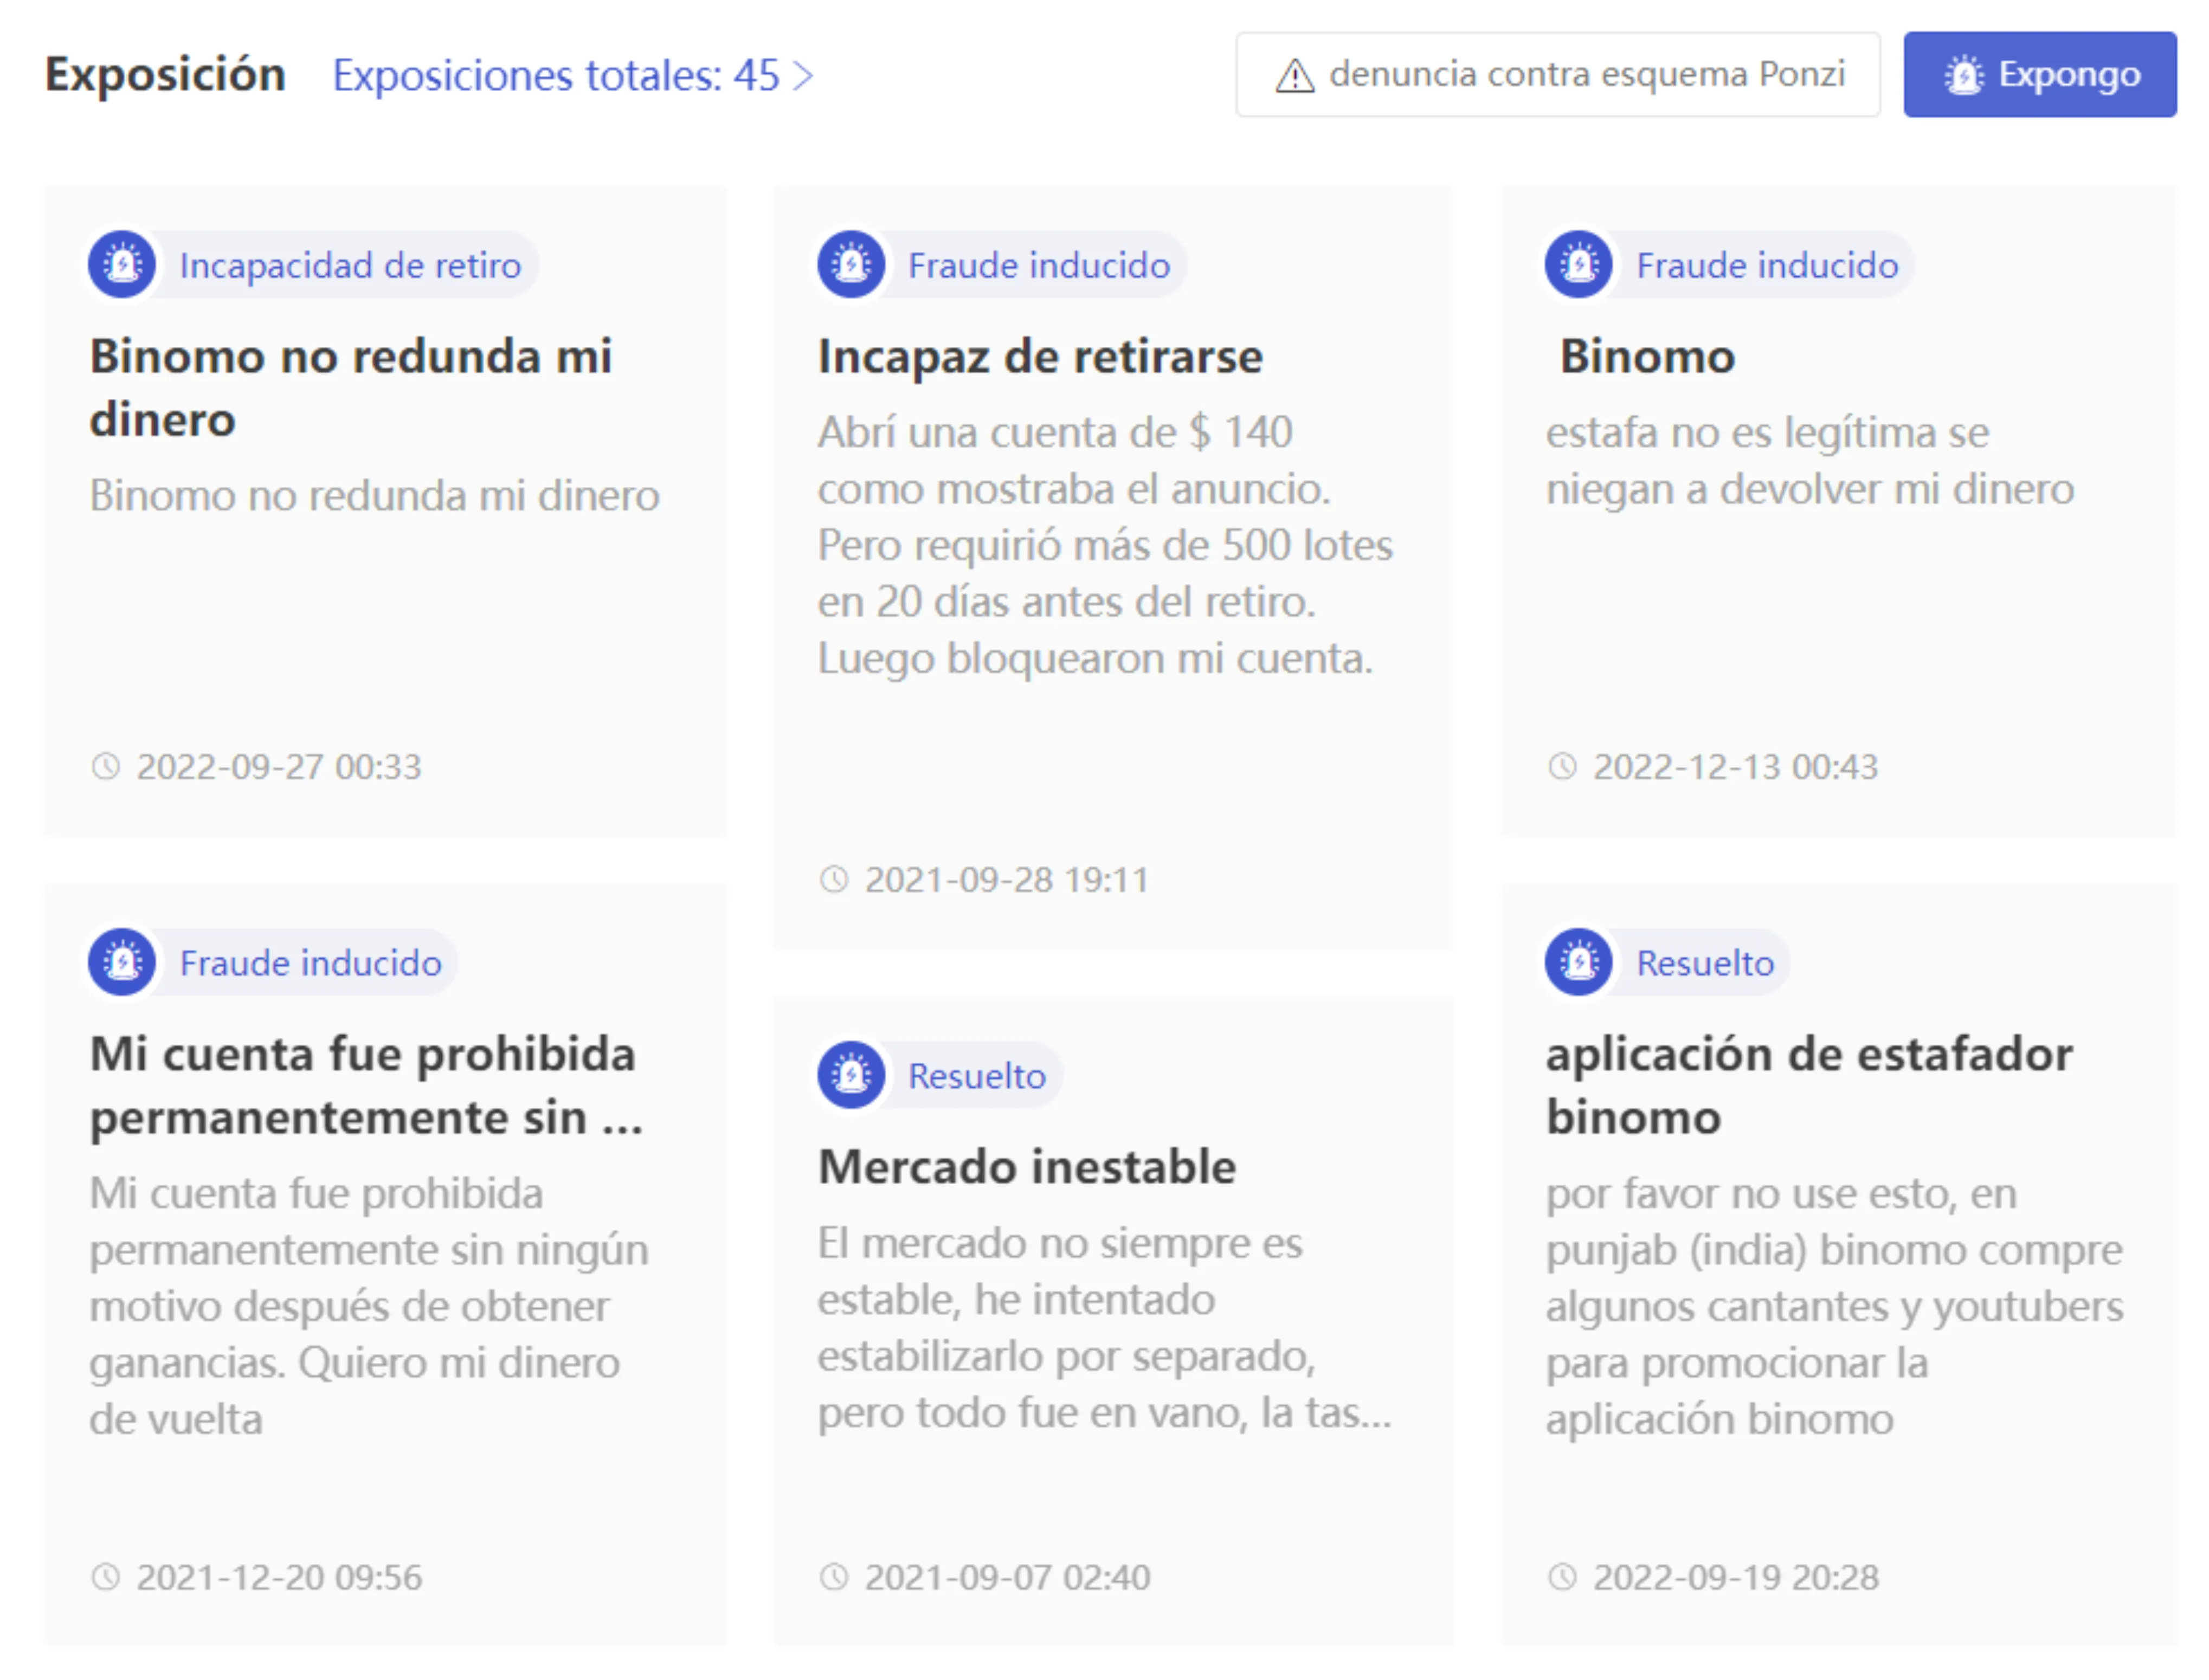Click clock icon beside 2022-09-19 20:28
Screen dimensions: 2209x1680
[x=1562, y=1578]
